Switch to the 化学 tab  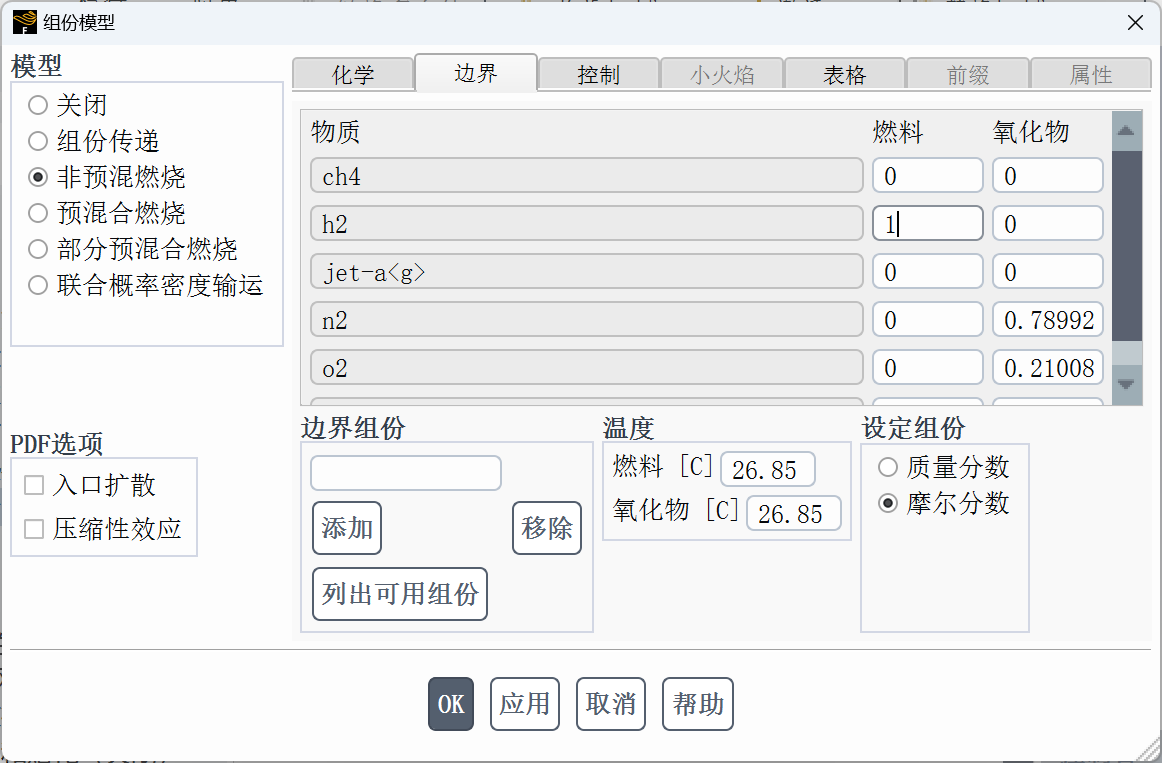click(x=352, y=75)
